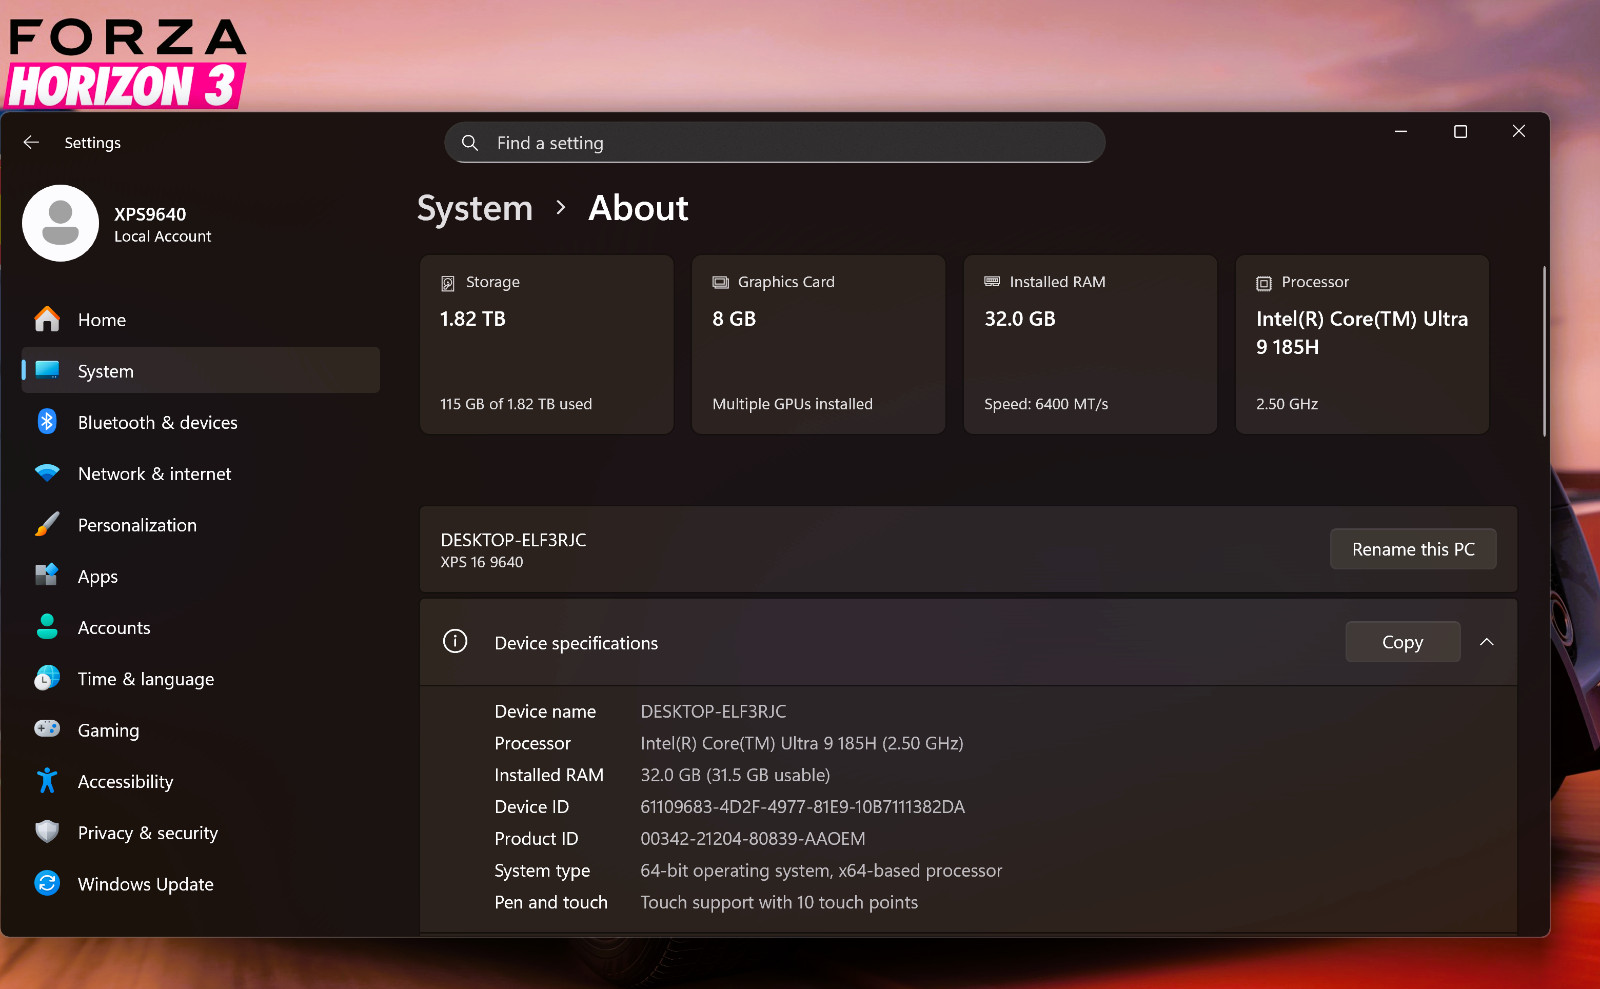
Task: Open the Installed RAM 32.0 GB card
Action: [1090, 345]
